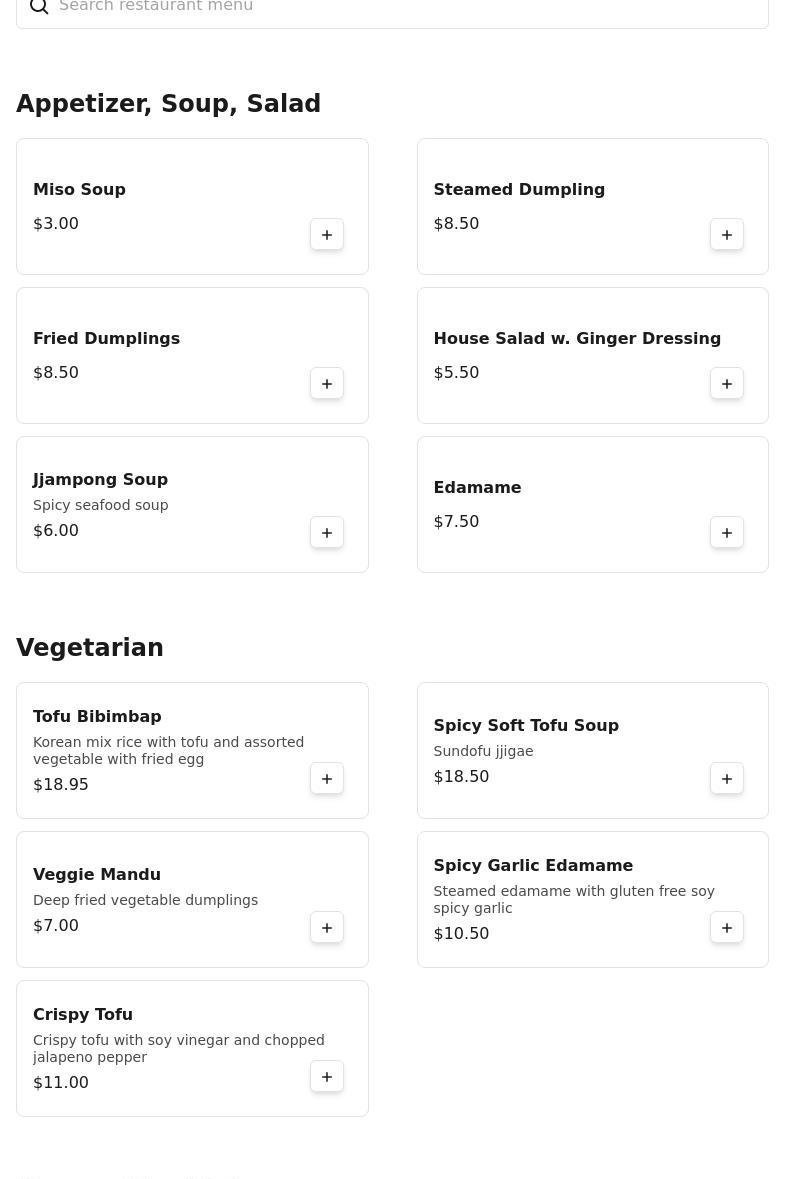
Task: Add Edamame to the order
Action: coord(727,533)
